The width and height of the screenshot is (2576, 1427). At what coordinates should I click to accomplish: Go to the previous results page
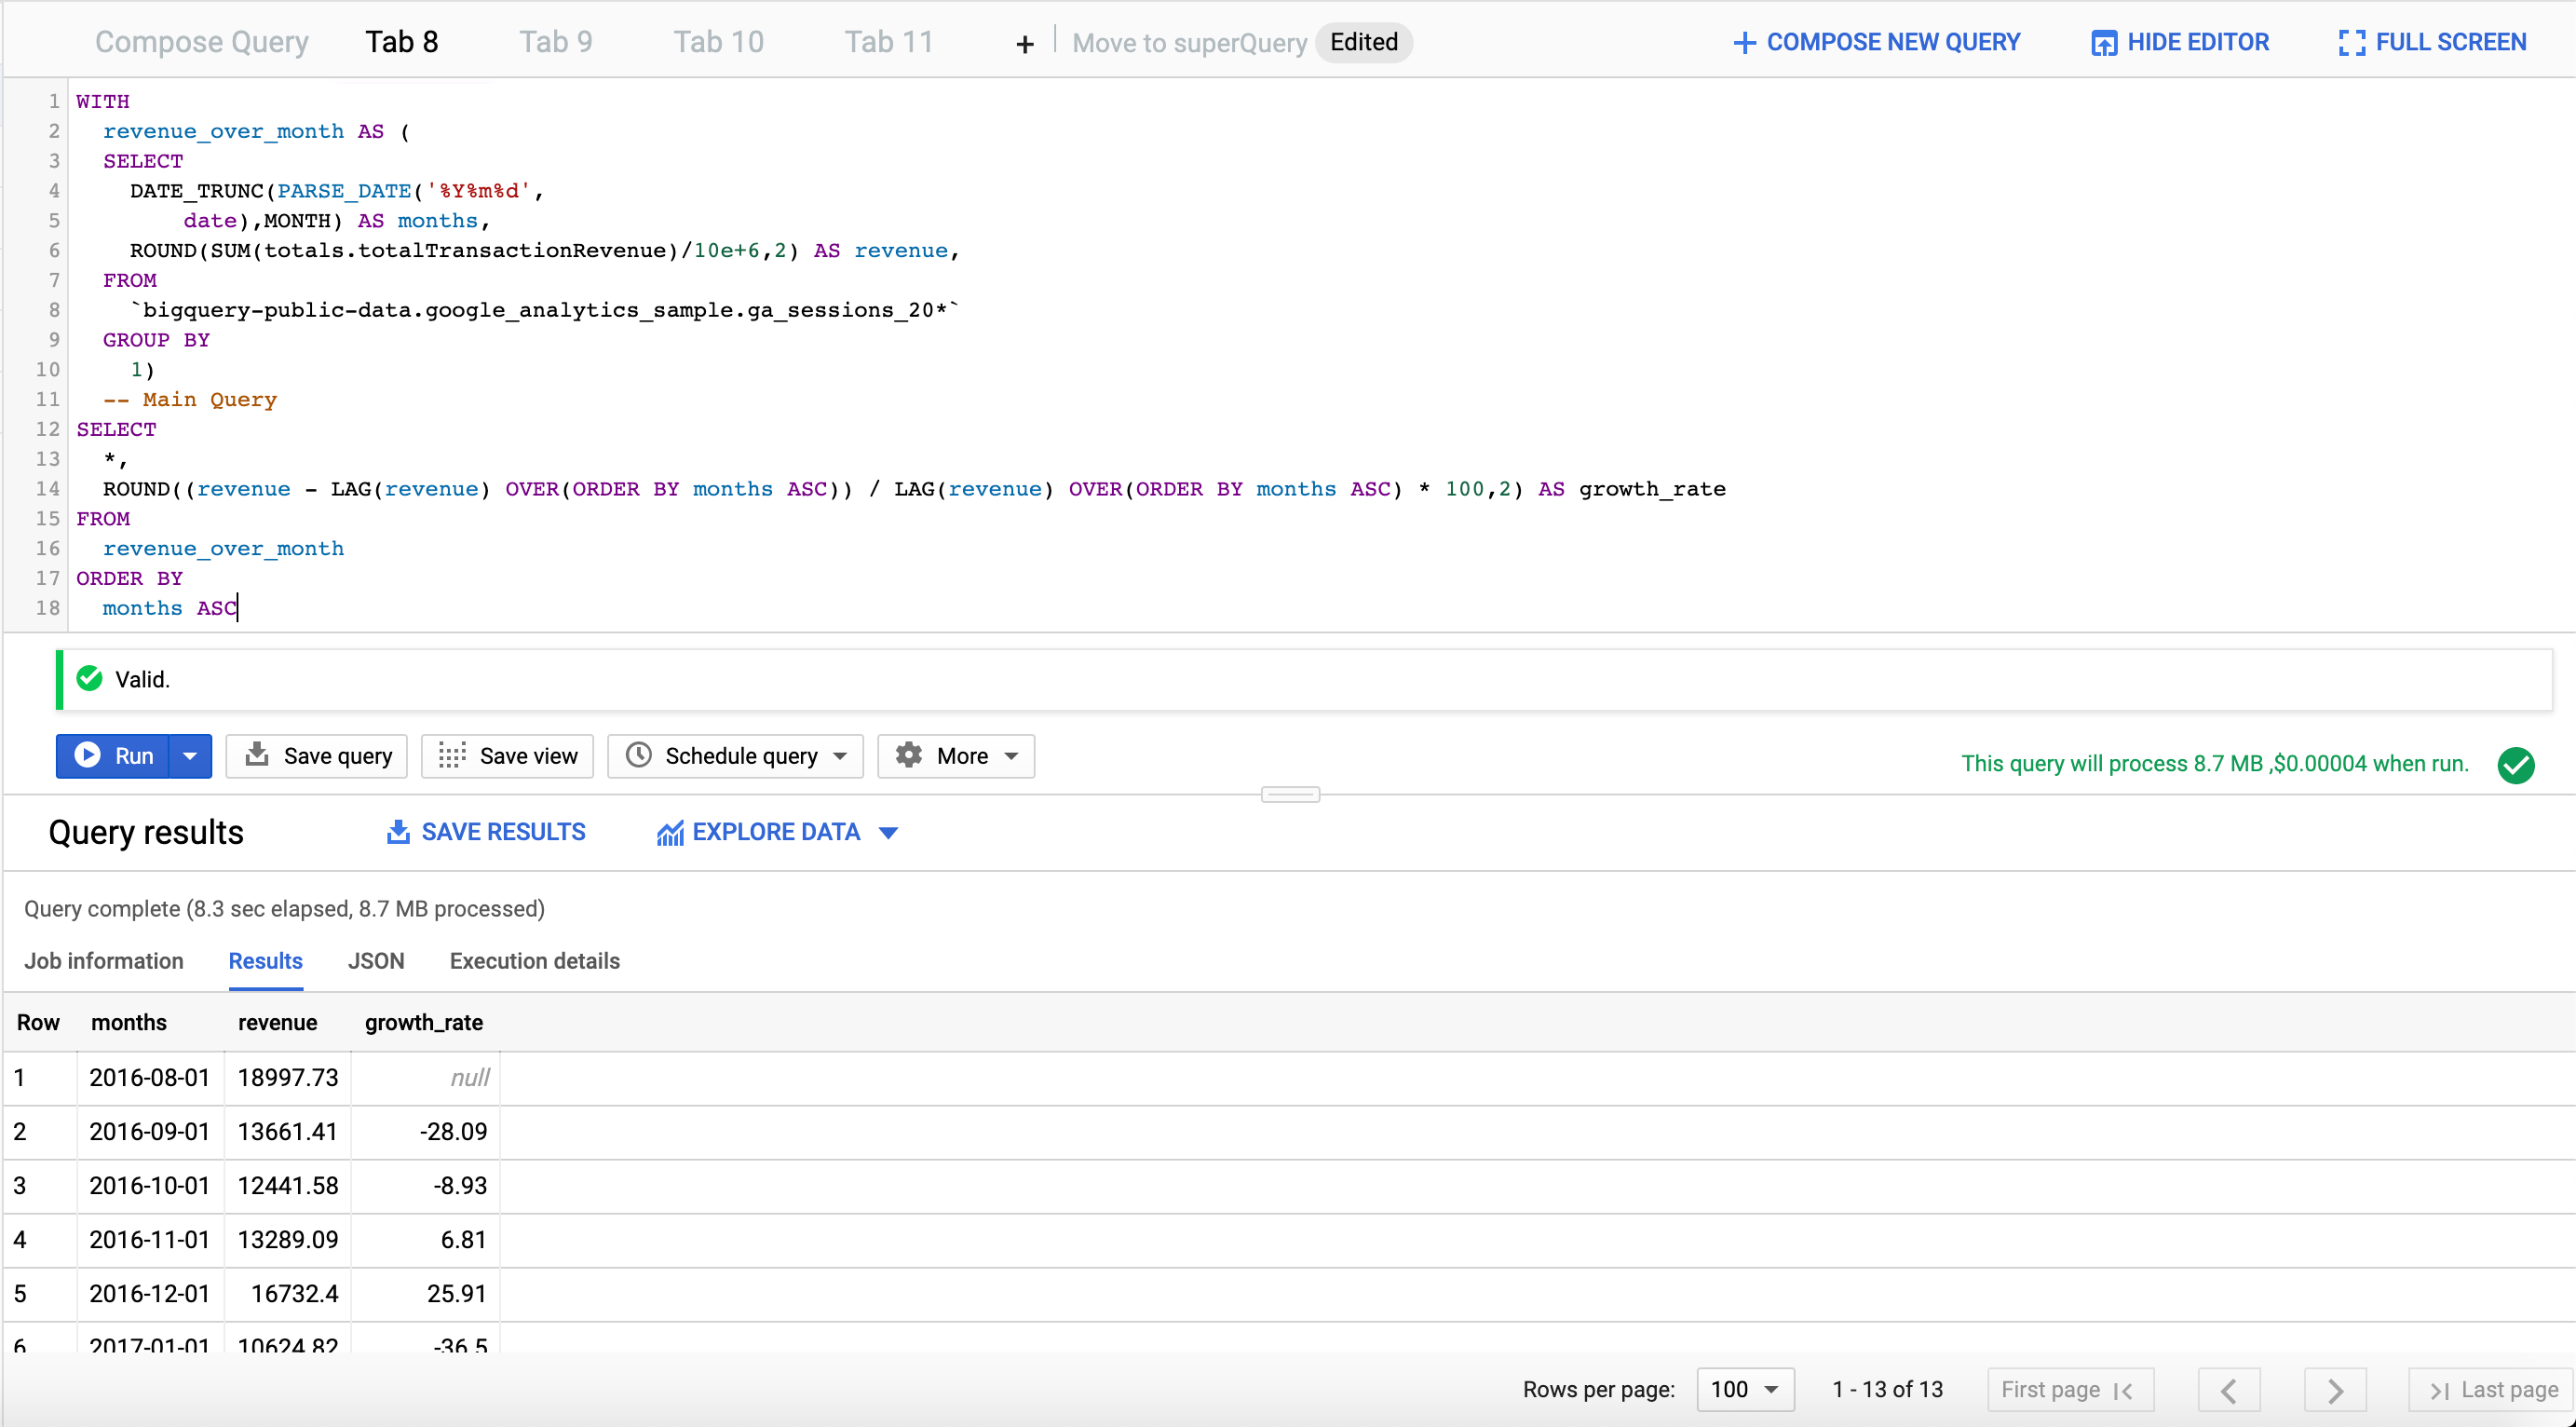tap(2229, 1390)
